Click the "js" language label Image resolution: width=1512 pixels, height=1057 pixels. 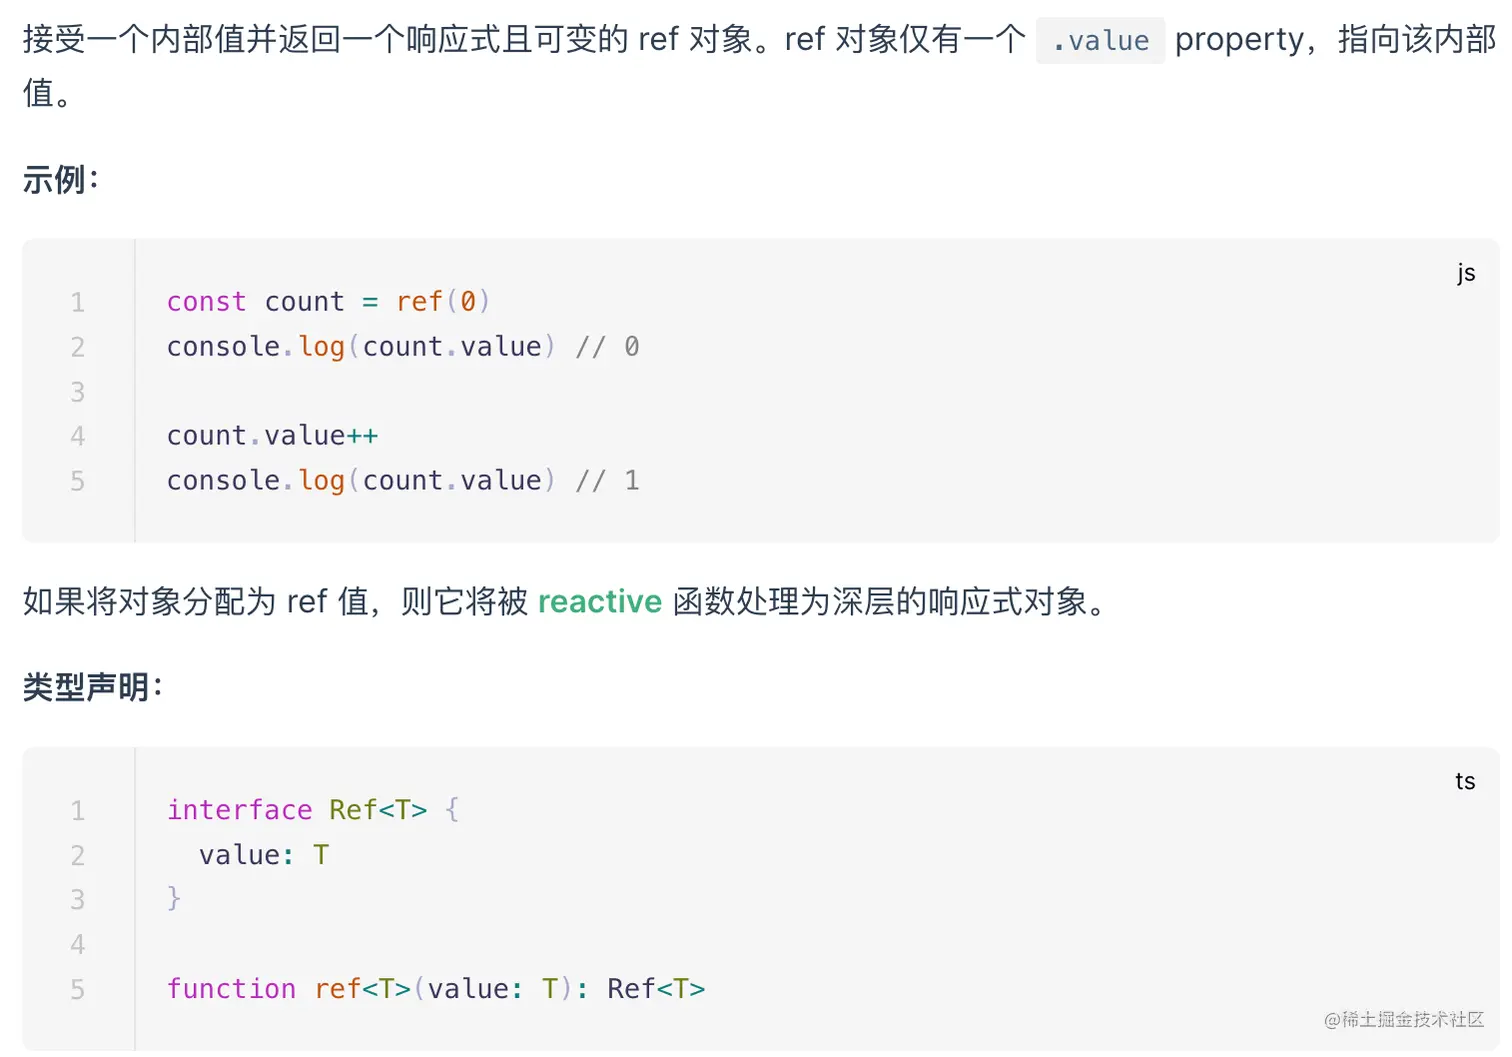(x=1466, y=273)
